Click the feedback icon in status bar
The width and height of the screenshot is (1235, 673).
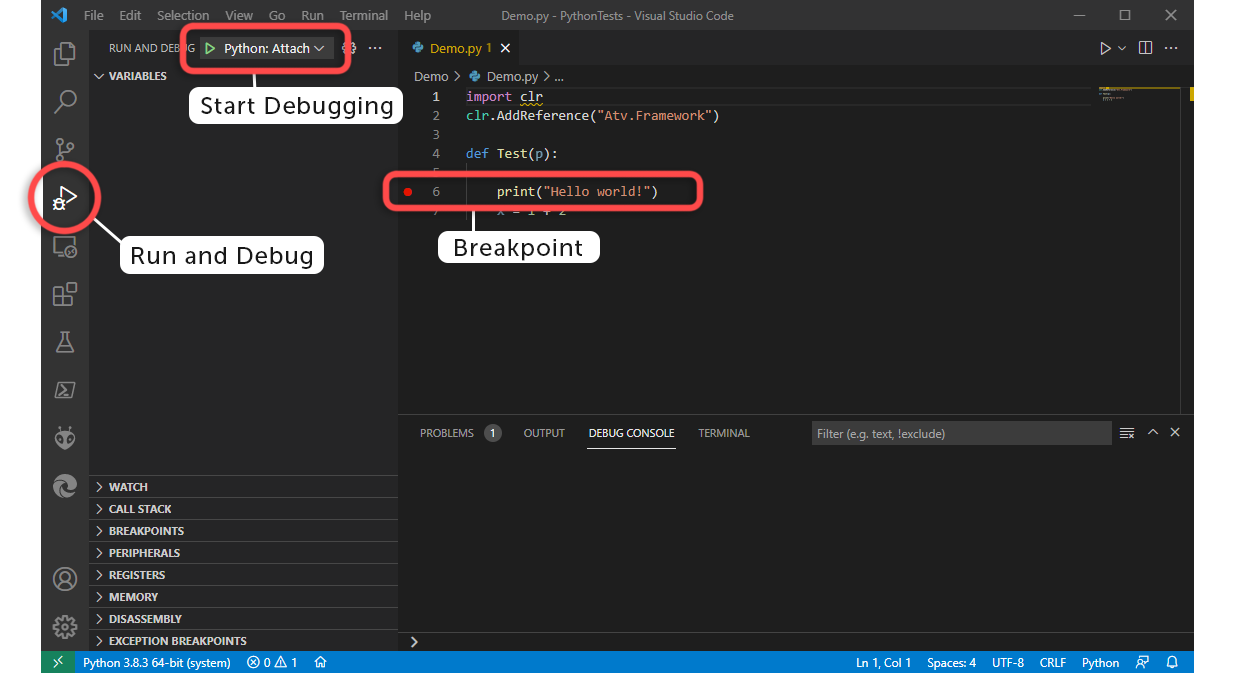pyautogui.click(x=1142, y=662)
